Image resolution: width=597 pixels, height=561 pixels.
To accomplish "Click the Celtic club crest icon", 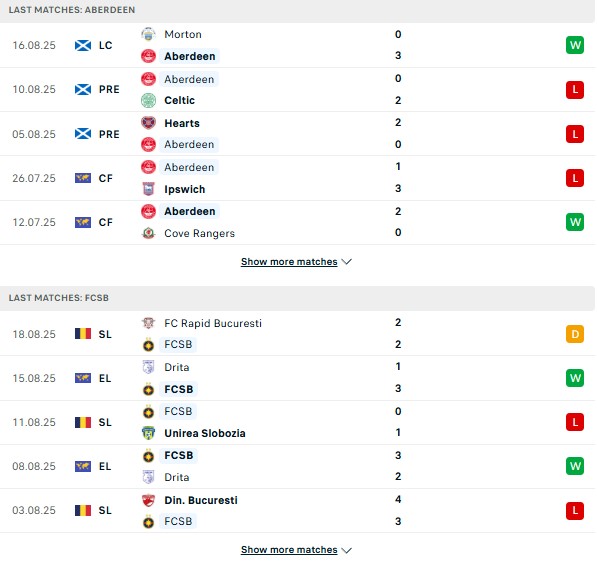I will (x=148, y=100).
